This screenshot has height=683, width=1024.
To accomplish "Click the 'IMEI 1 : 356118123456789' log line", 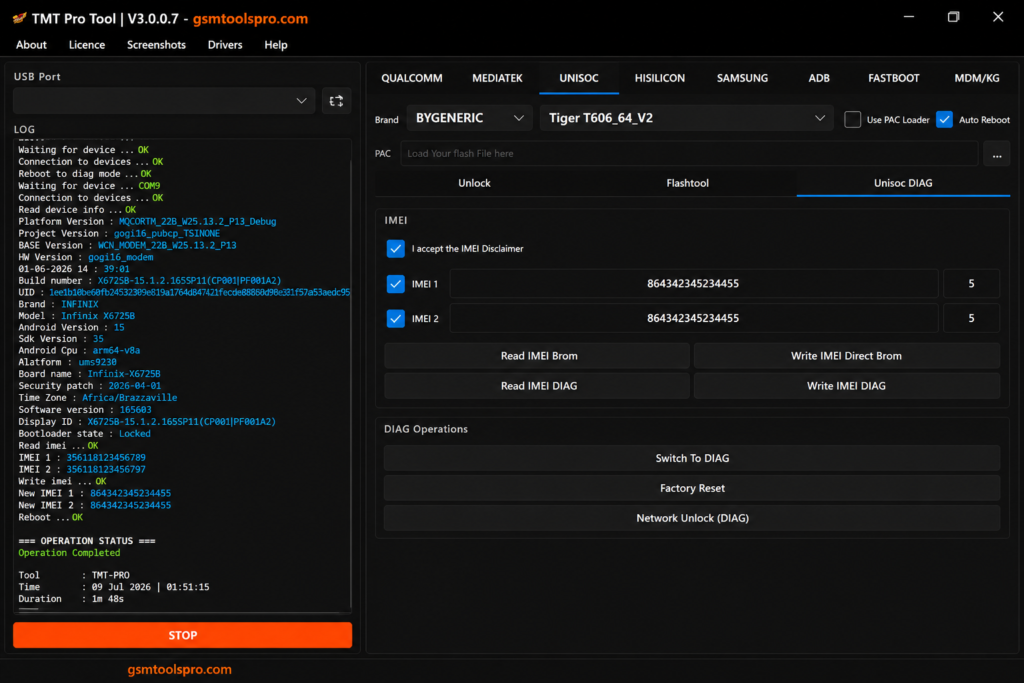I will 82,458.
